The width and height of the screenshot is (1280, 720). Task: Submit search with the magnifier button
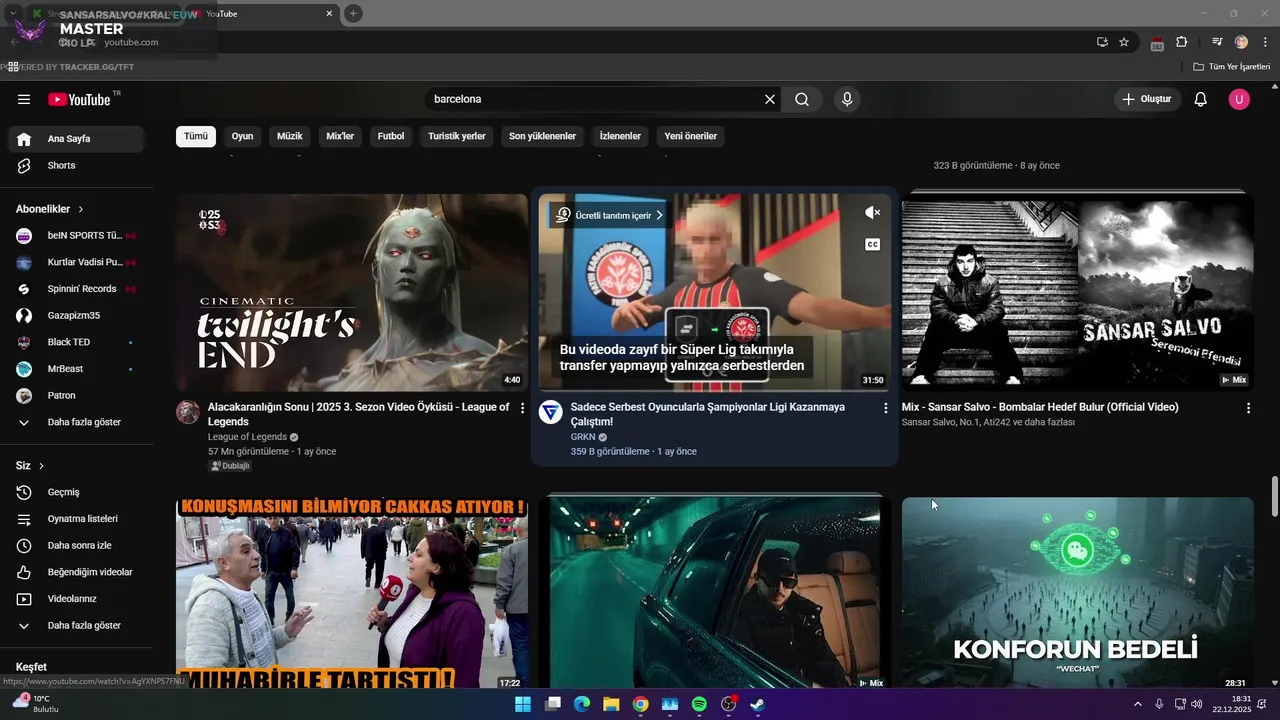pos(802,99)
